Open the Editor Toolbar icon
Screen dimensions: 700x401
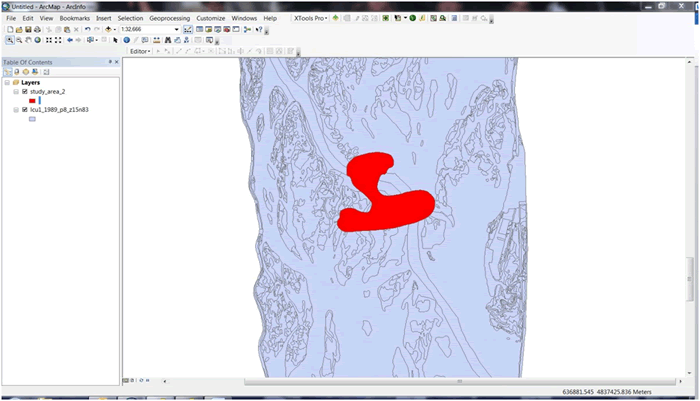[188, 29]
